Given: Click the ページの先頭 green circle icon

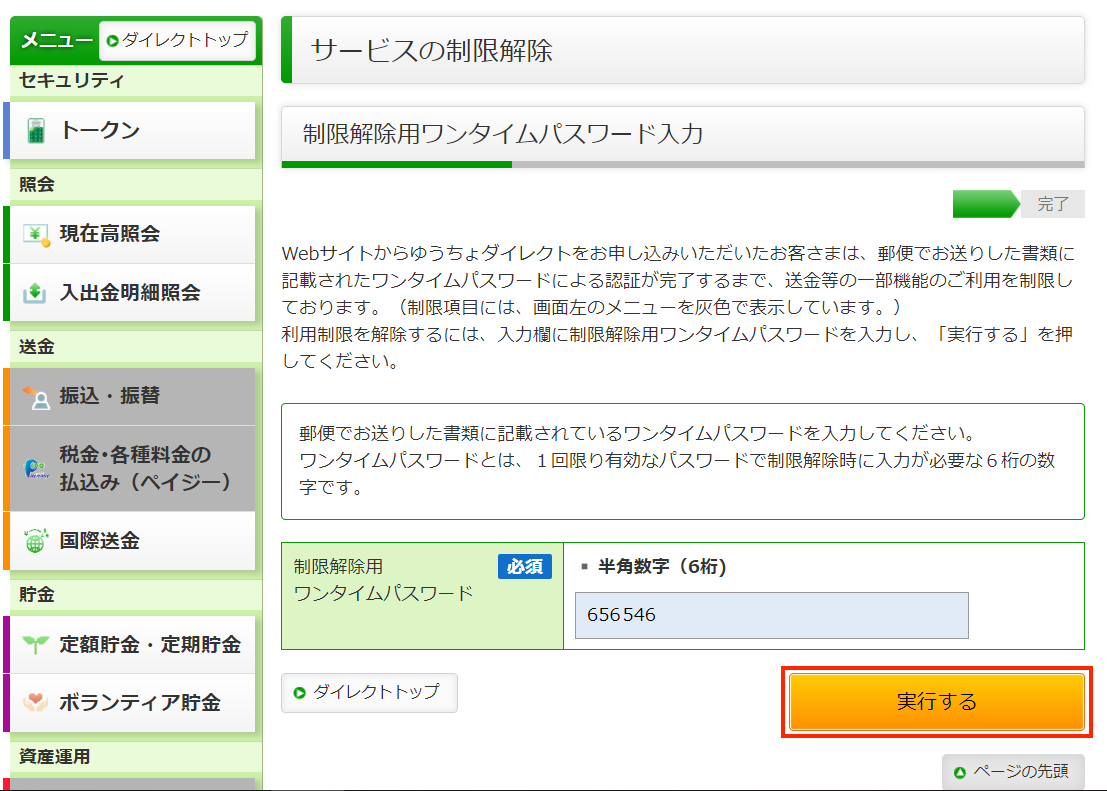Looking at the screenshot, I should 961,772.
